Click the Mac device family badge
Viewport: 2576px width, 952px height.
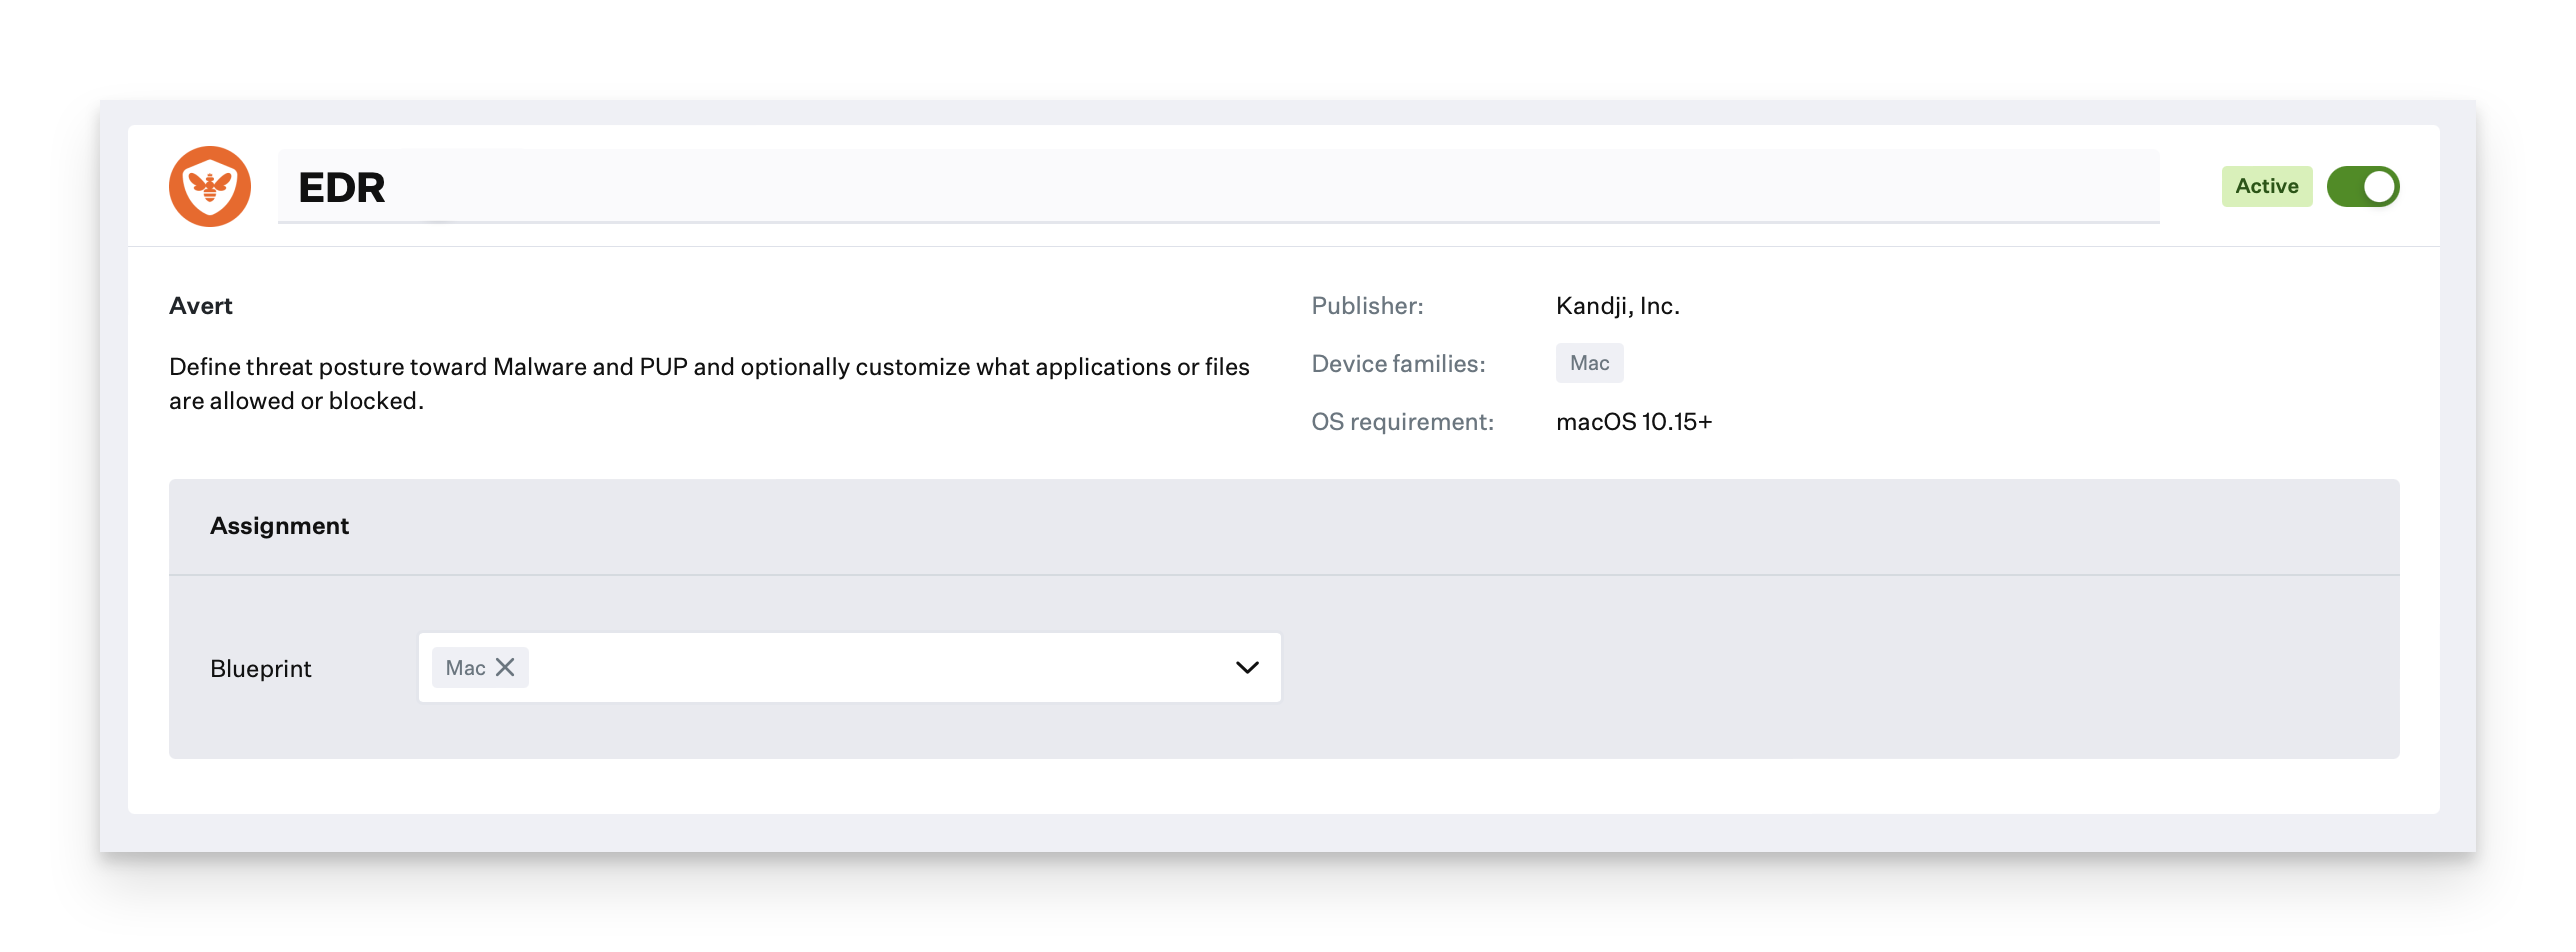point(1589,362)
